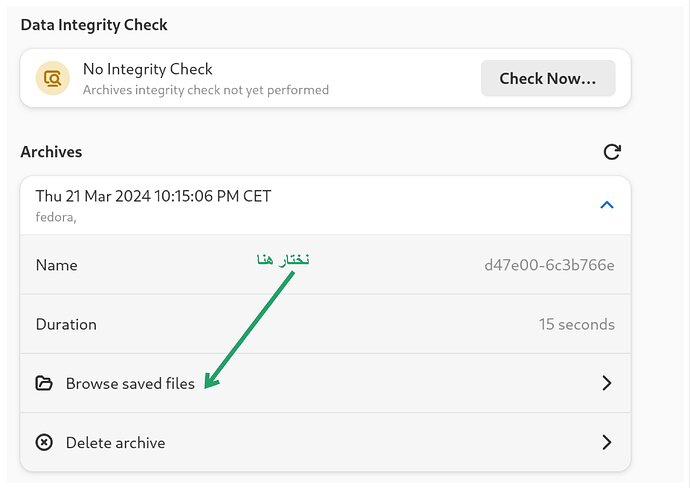Viewport: 690px width, 488px height.
Task: Click the arrow on Delete archive row
Action: point(606,442)
